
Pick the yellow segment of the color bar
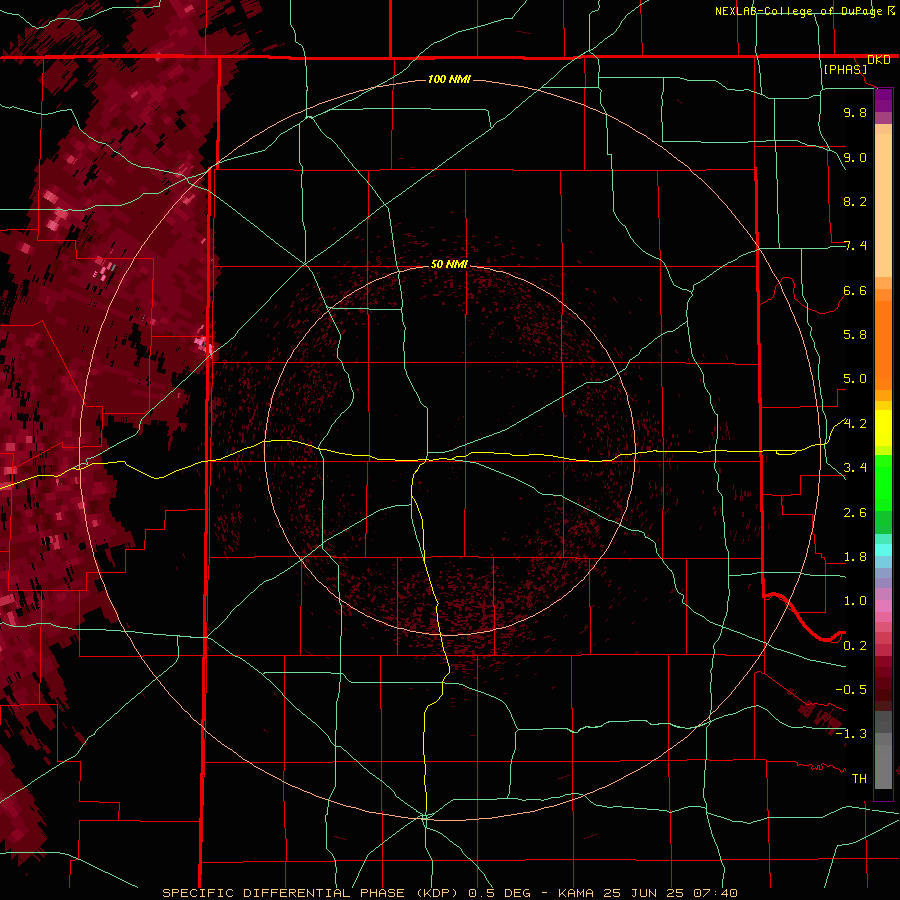click(x=883, y=428)
